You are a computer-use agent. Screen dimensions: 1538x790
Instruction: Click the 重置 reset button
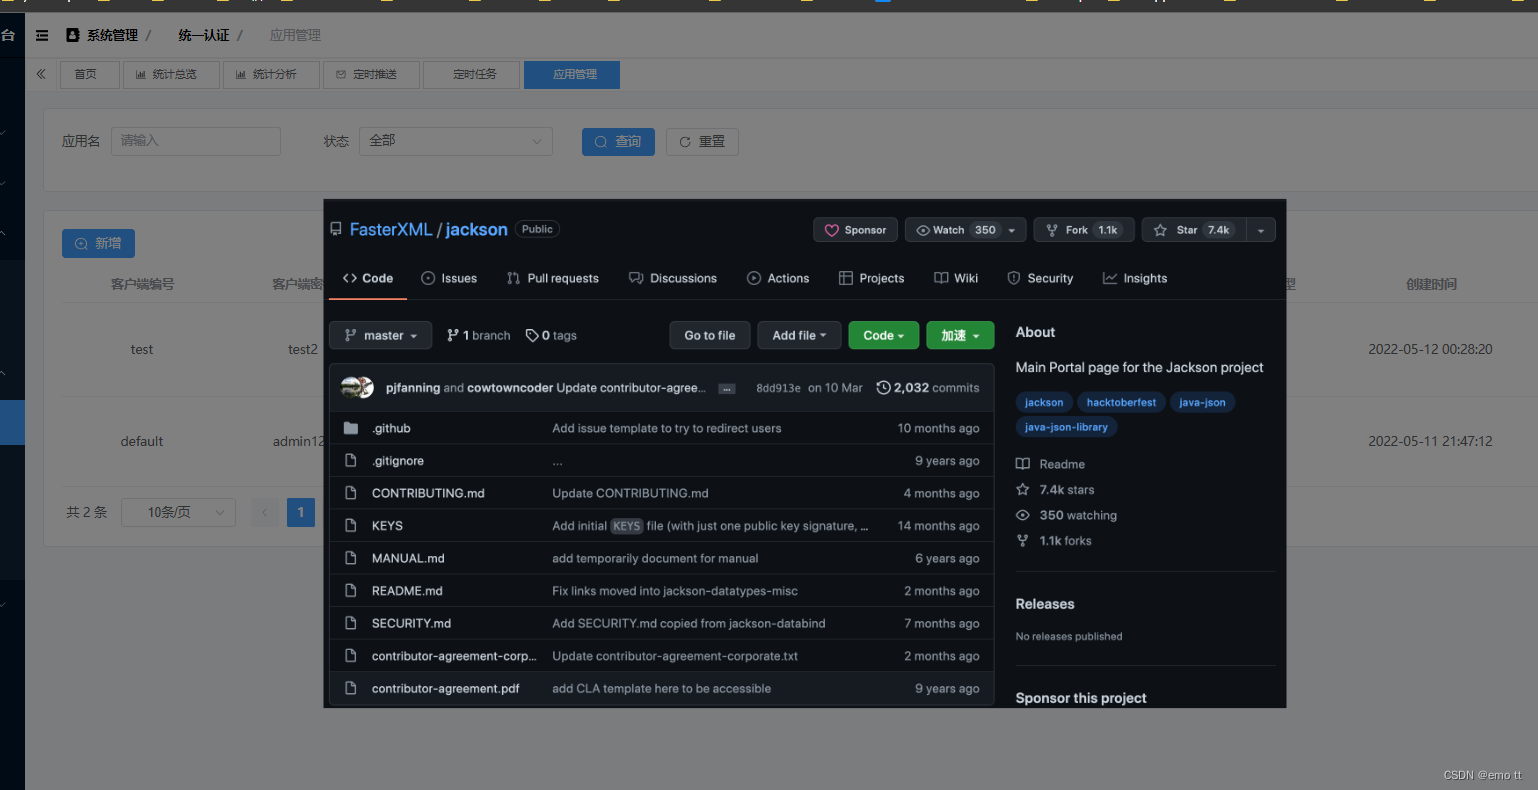coord(702,142)
